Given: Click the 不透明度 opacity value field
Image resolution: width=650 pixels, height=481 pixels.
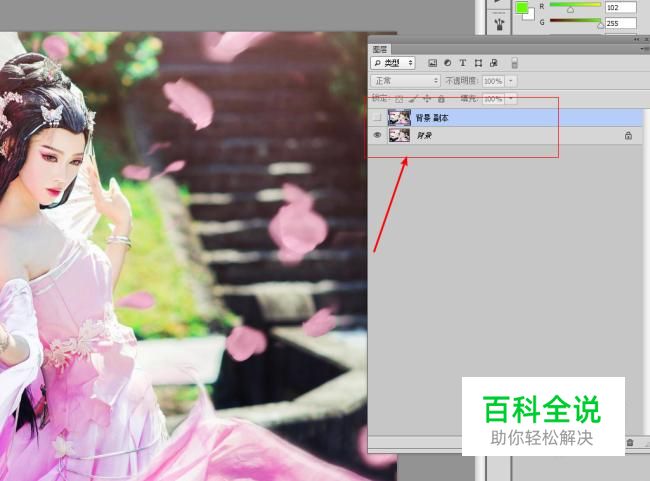Looking at the screenshot, I should [x=493, y=81].
